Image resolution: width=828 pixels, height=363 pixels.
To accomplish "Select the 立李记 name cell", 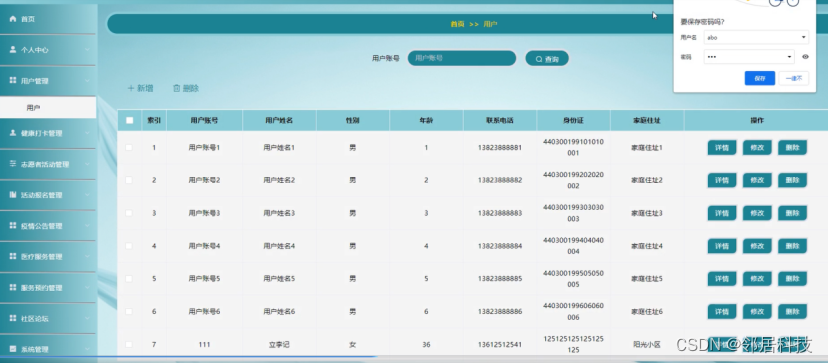I will click(x=279, y=345).
